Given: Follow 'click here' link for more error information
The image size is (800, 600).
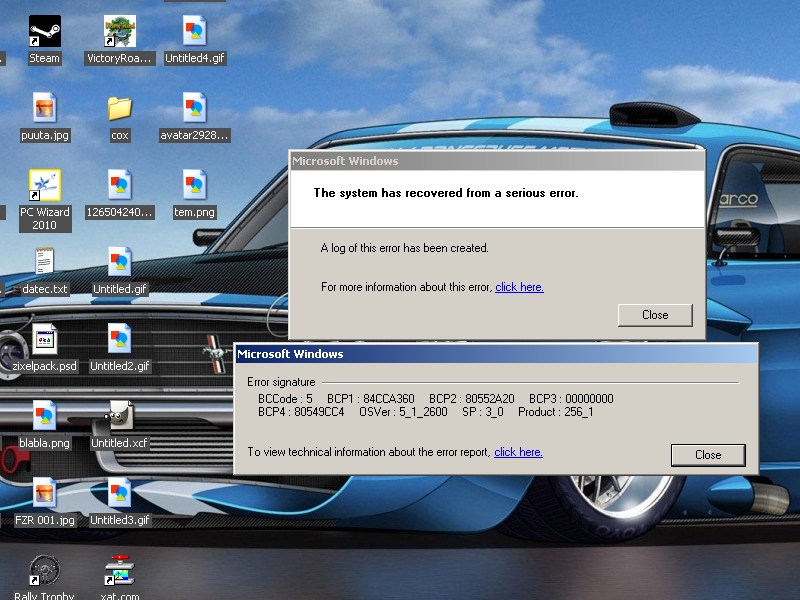Looking at the screenshot, I should 519,287.
